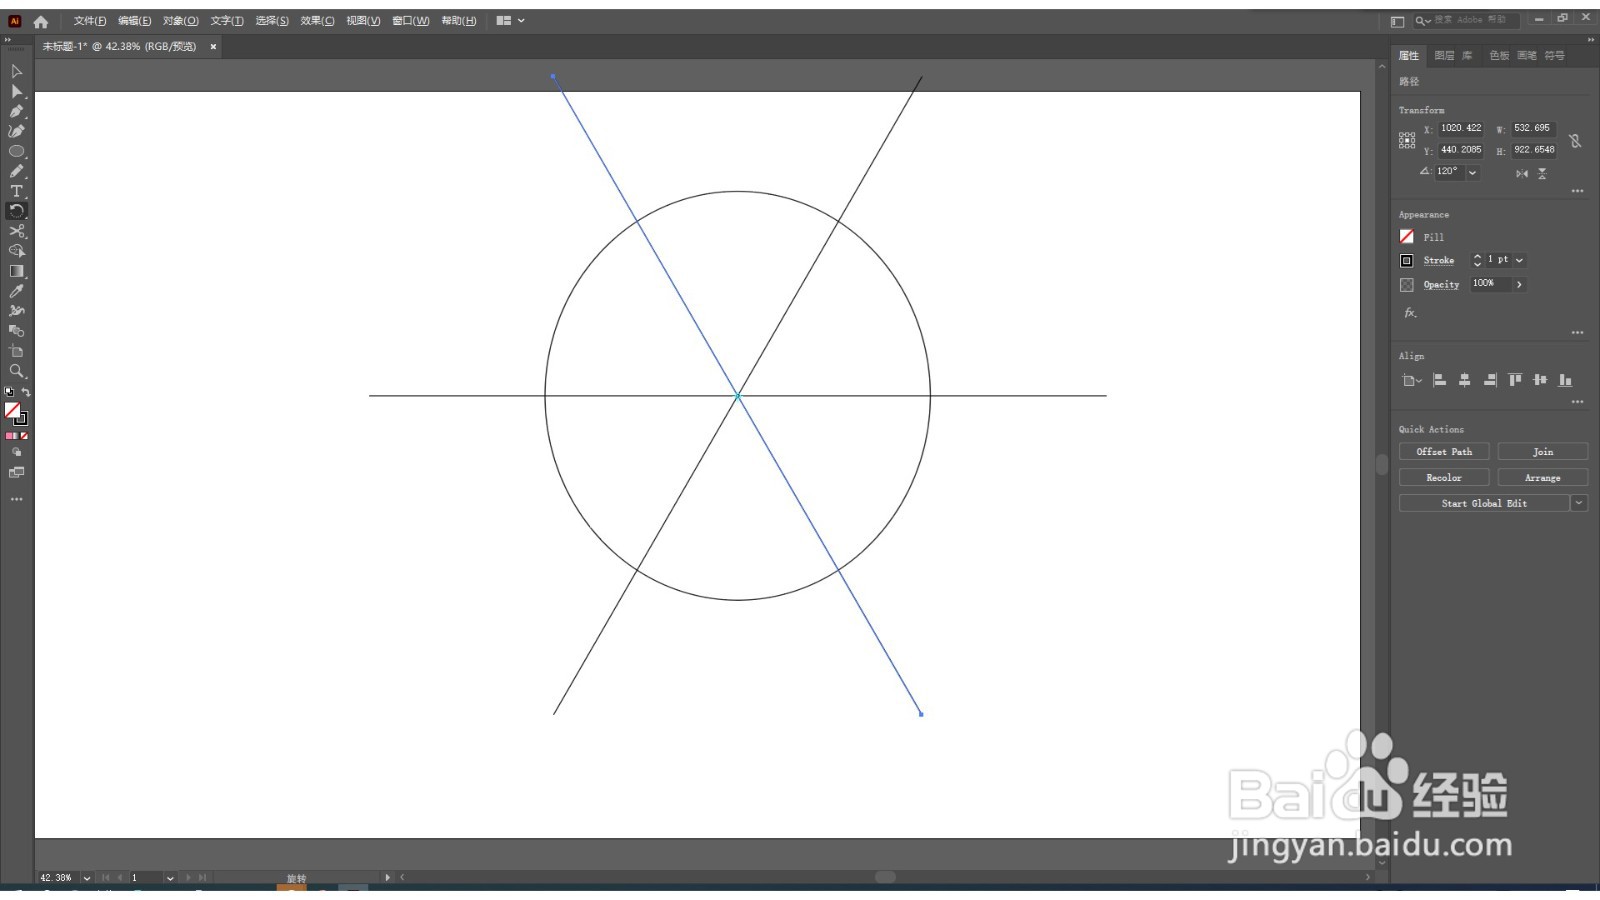Click the Recolor button
Screen dimensions: 1600x900
pyautogui.click(x=1444, y=478)
